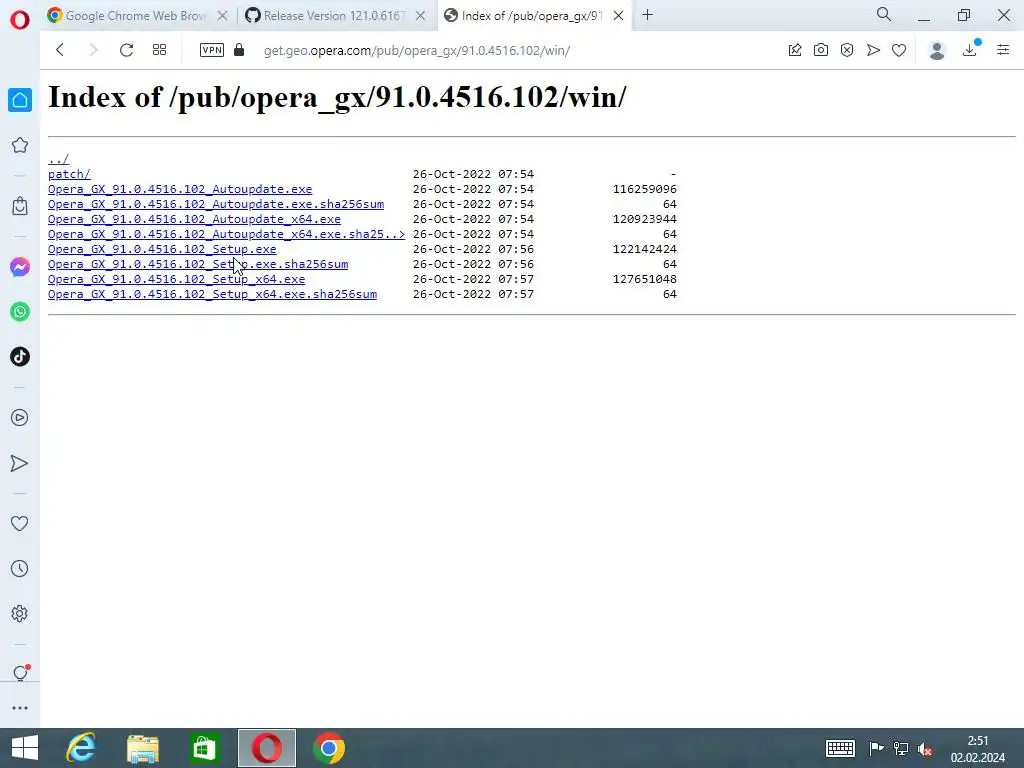
Task: View site security lock info
Action: 239,50
